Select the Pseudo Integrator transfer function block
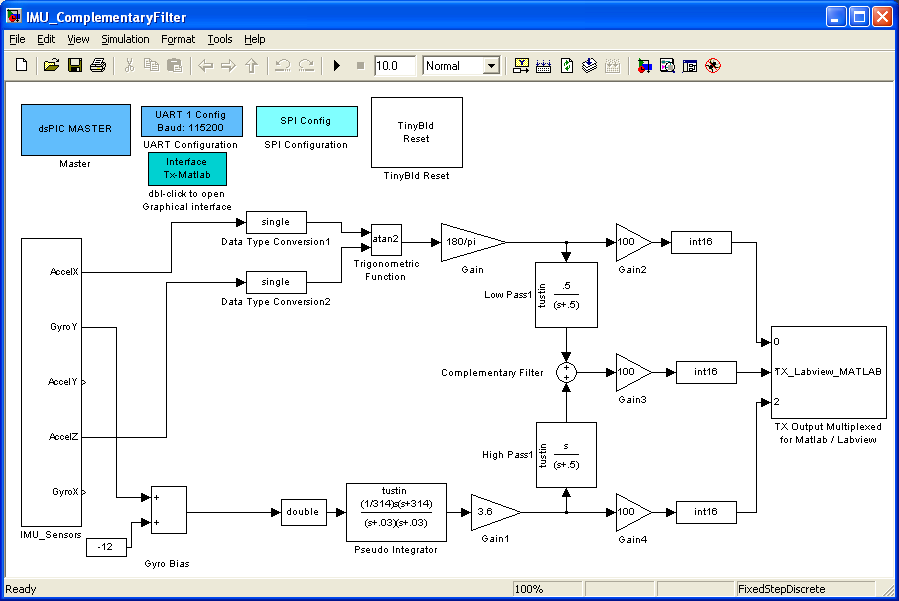This screenshot has width=899, height=601. point(396,512)
